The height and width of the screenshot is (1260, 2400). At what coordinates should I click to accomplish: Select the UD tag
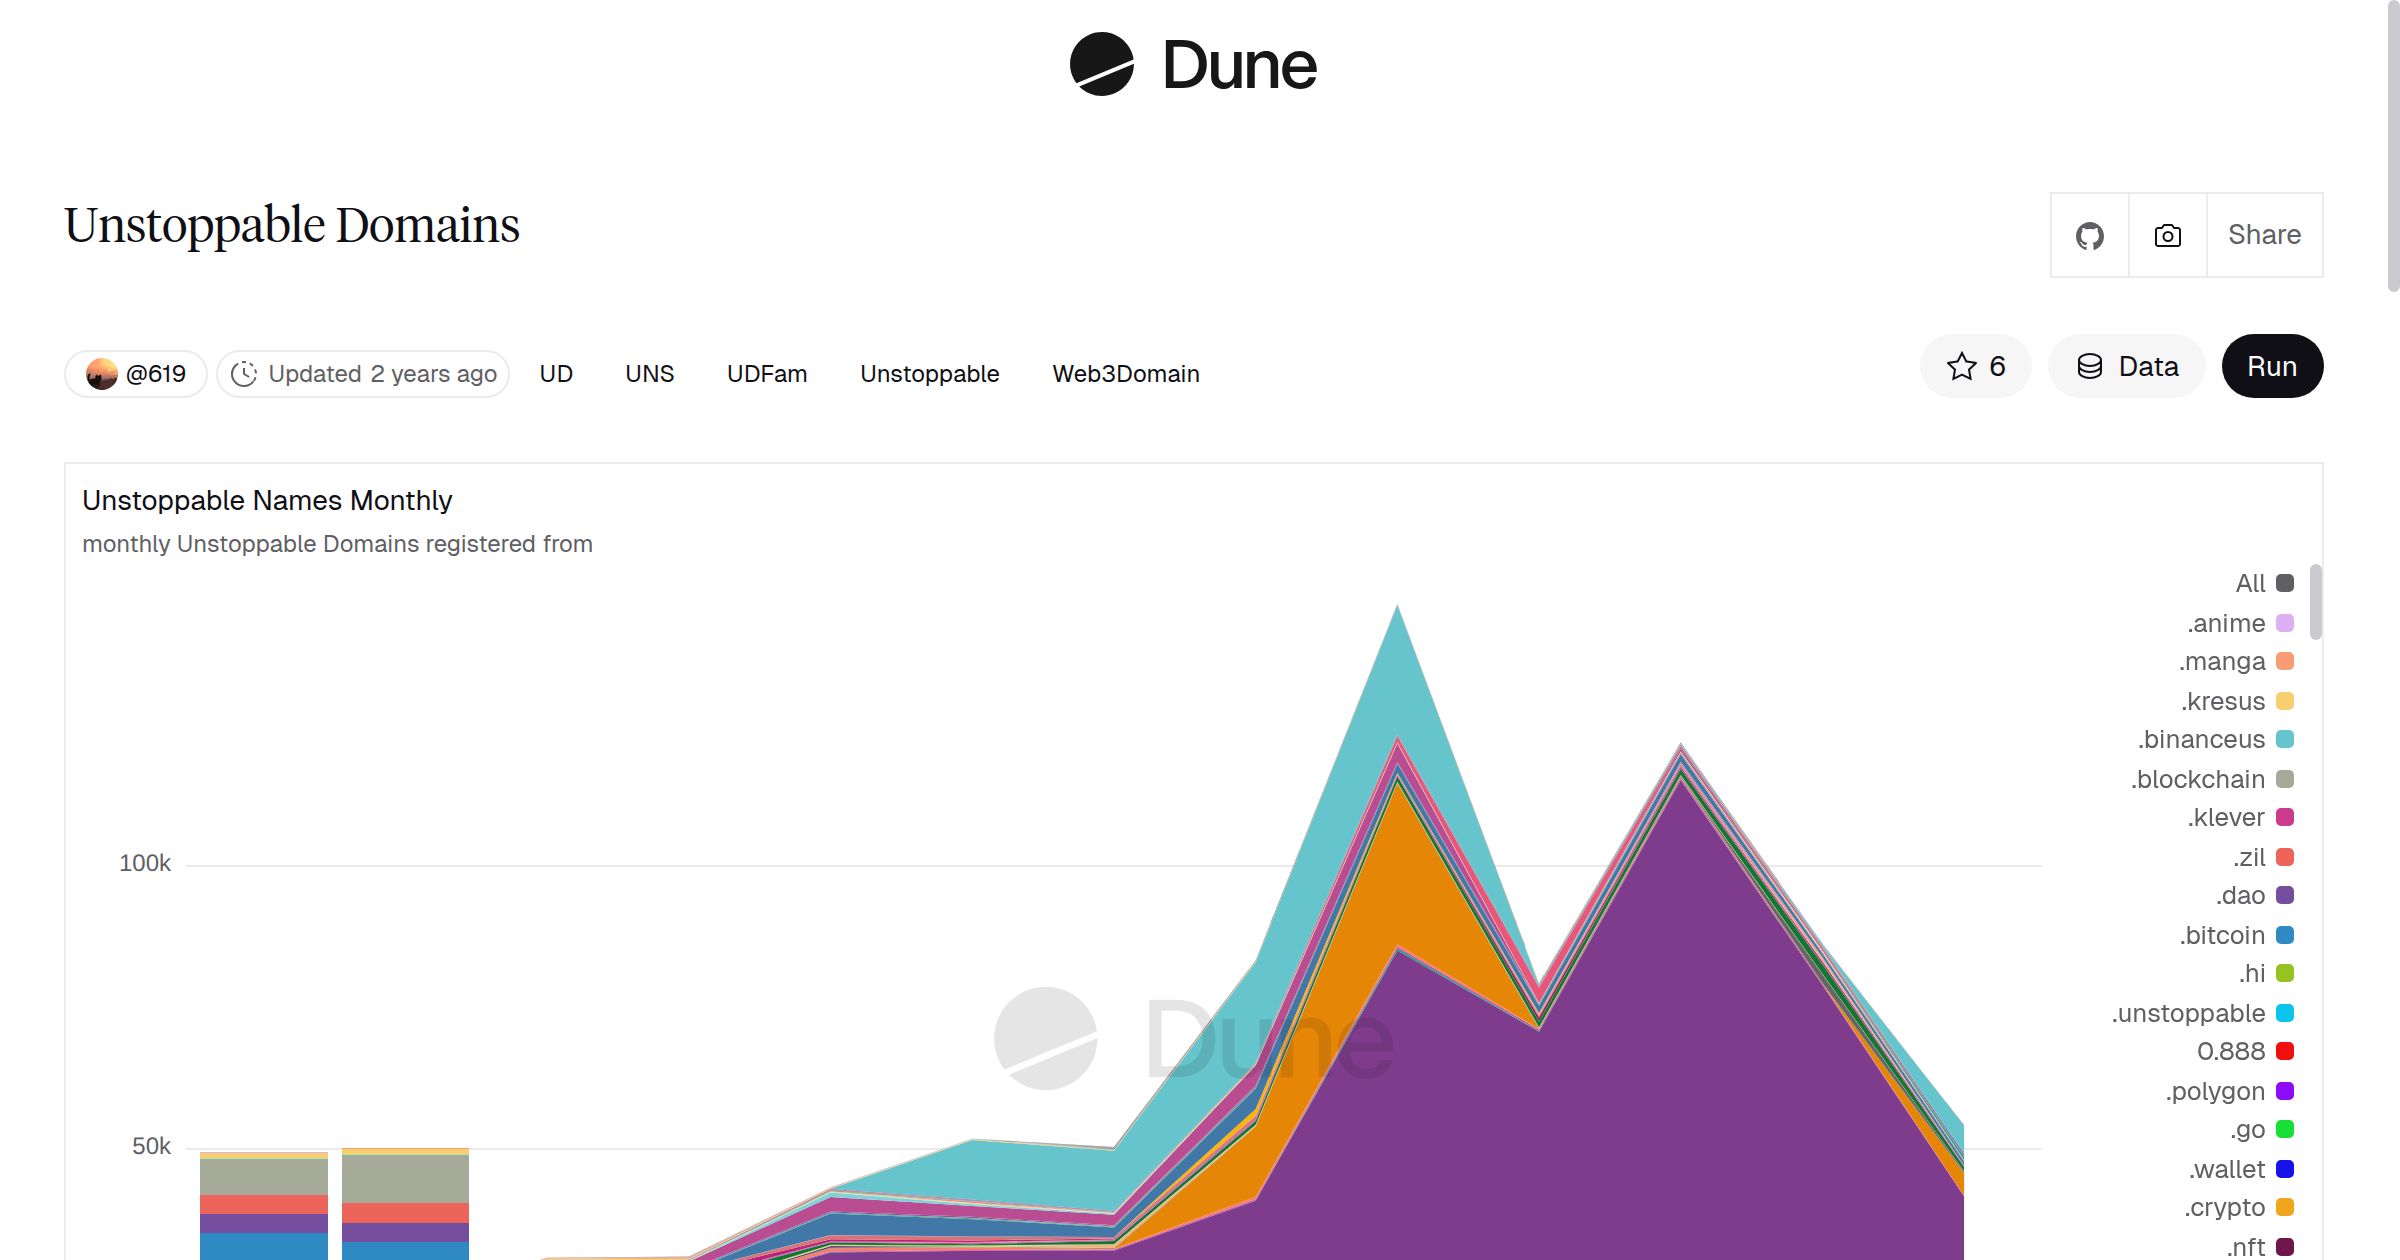tap(556, 373)
